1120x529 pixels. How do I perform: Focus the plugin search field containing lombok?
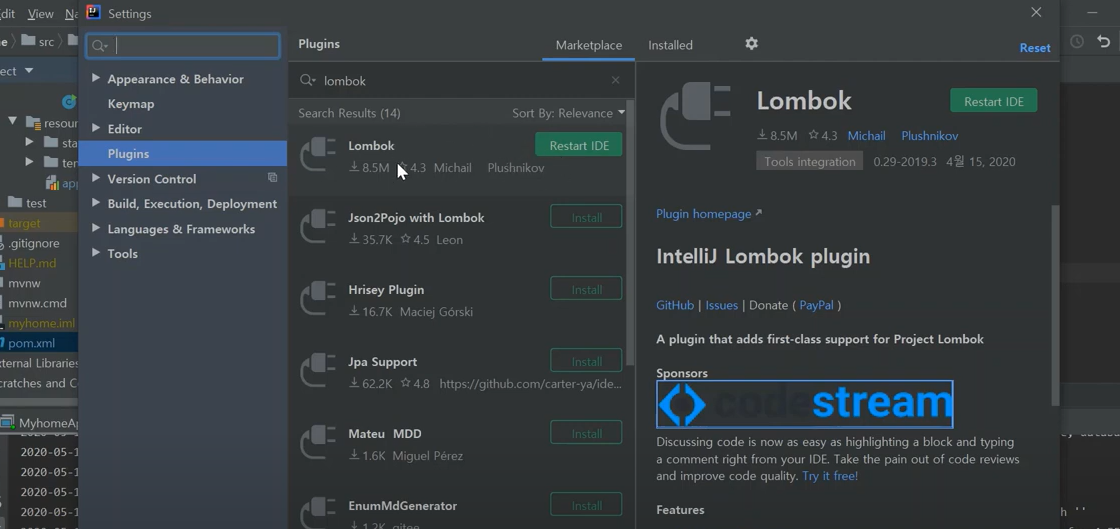(461, 81)
